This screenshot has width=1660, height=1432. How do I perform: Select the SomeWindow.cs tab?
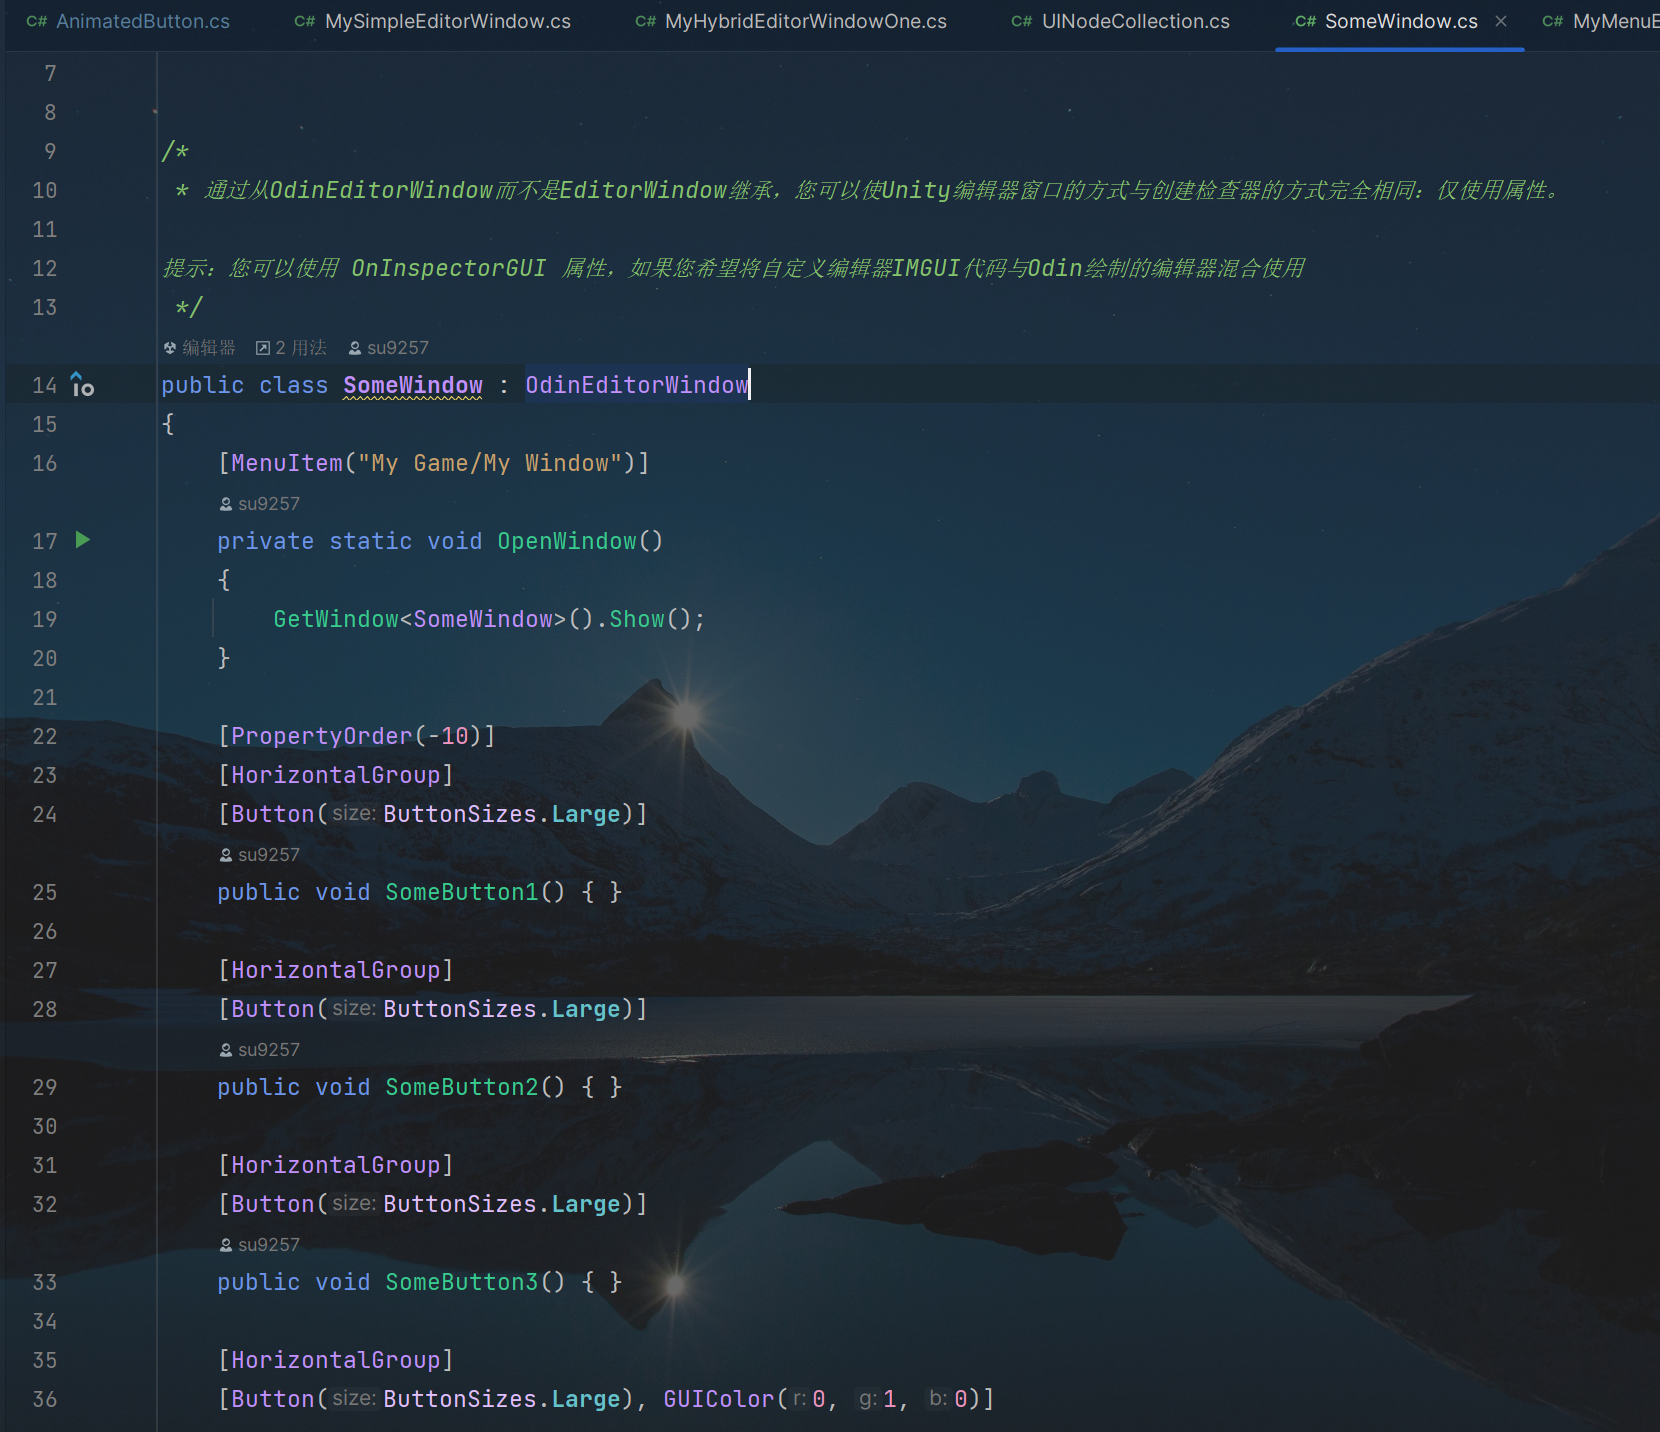[x=1400, y=21]
